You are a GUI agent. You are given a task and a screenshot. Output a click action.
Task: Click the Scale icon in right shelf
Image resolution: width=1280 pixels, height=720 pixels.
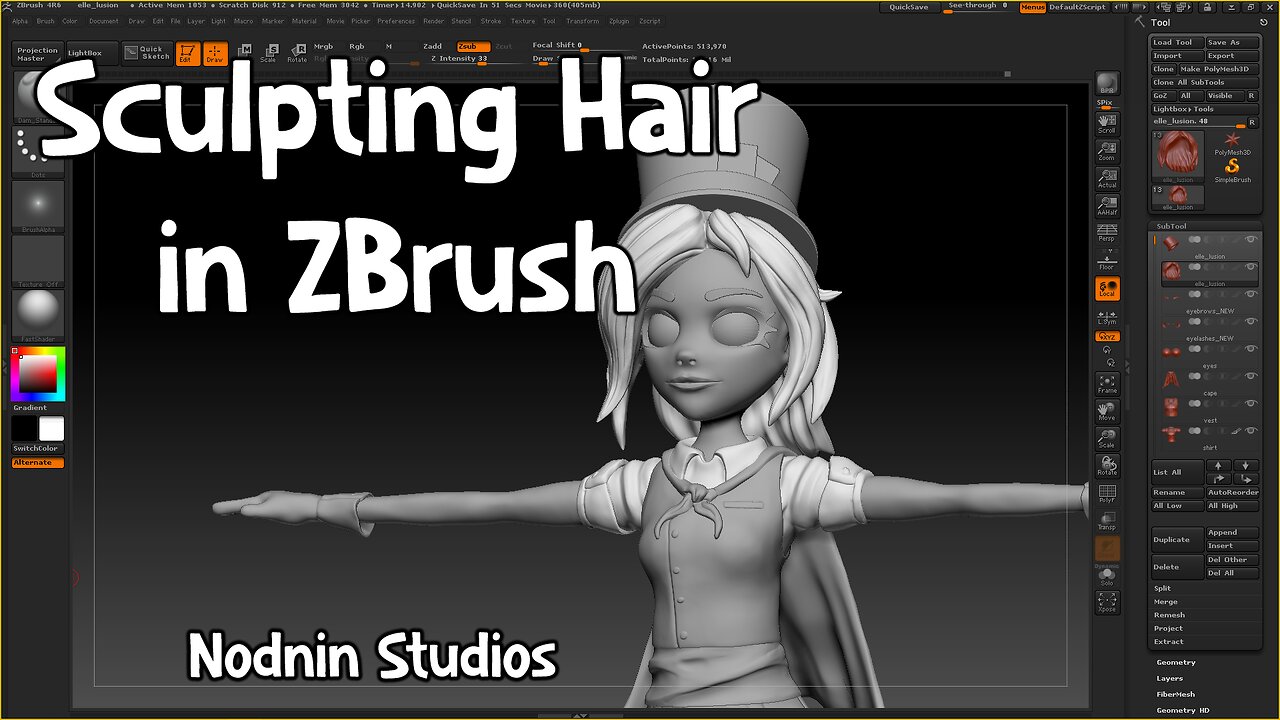coord(1107,438)
